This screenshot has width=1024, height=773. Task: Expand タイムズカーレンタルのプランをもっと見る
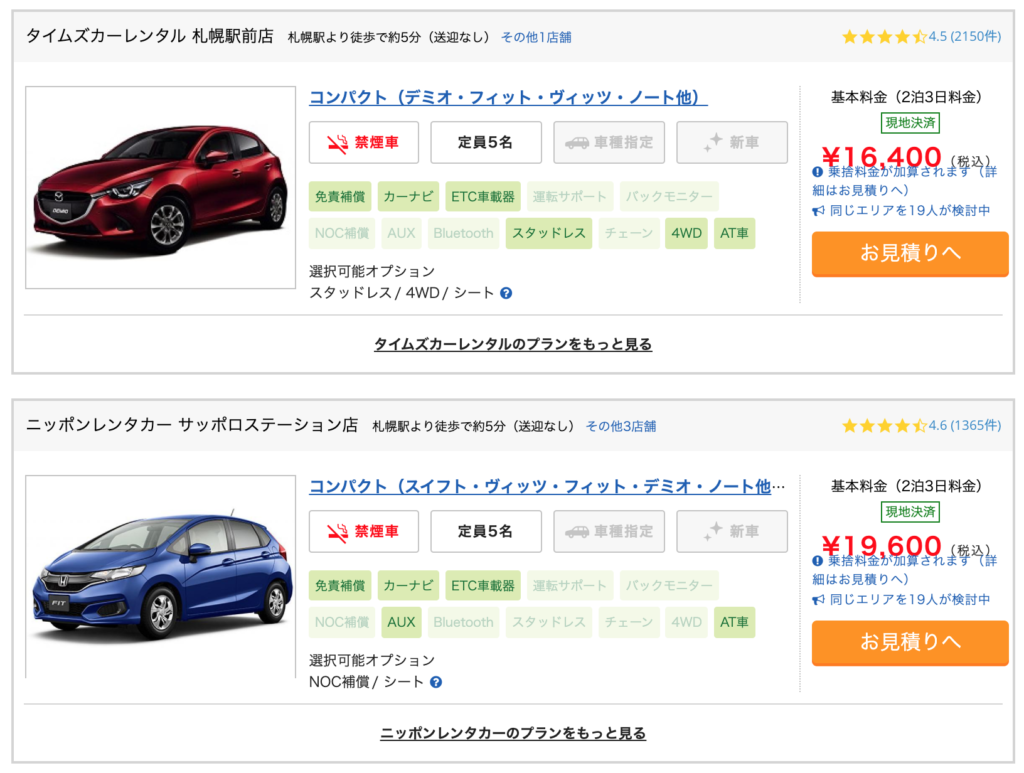point(513,344)
